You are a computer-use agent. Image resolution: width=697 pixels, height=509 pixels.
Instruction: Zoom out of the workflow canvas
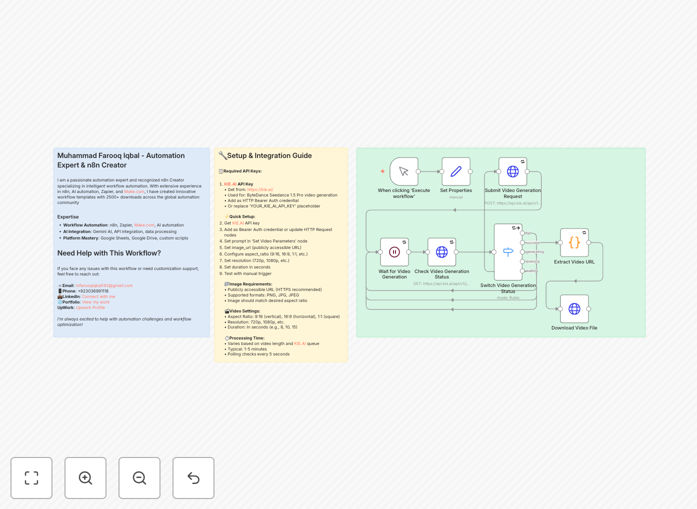click(x=139, y=478)
